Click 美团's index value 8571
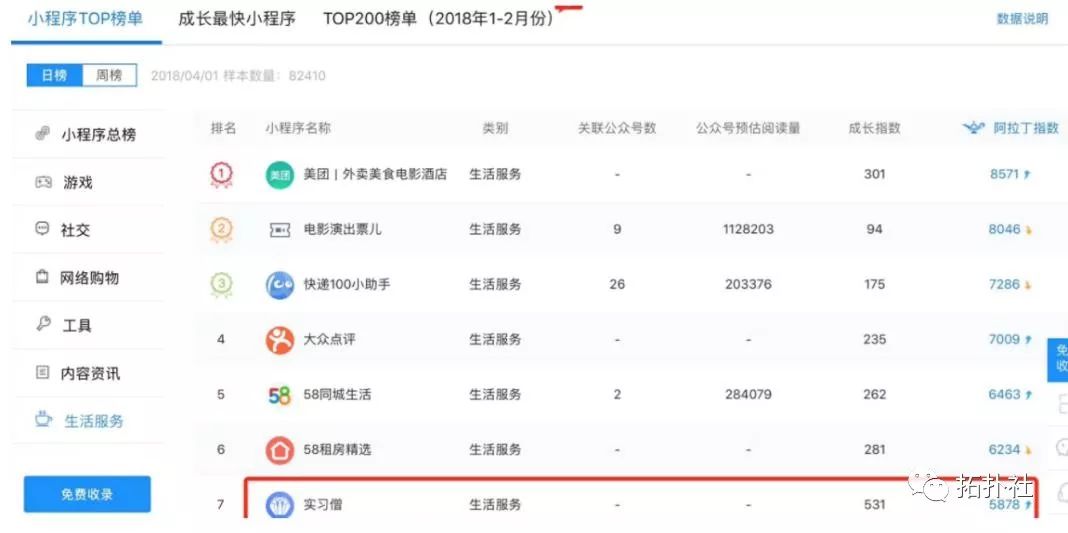This screenshot has width=1068, height=533. point(1005,174)
